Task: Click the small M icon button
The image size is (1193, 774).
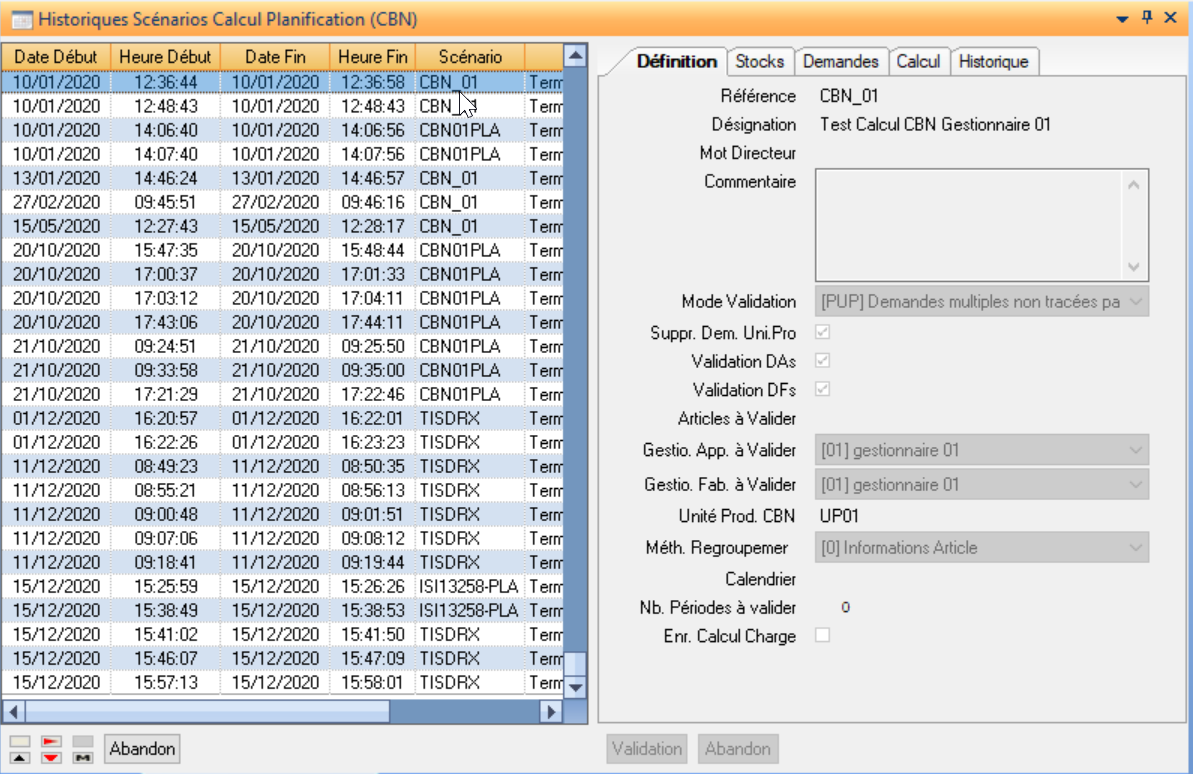Action: [x=83, y=757]
